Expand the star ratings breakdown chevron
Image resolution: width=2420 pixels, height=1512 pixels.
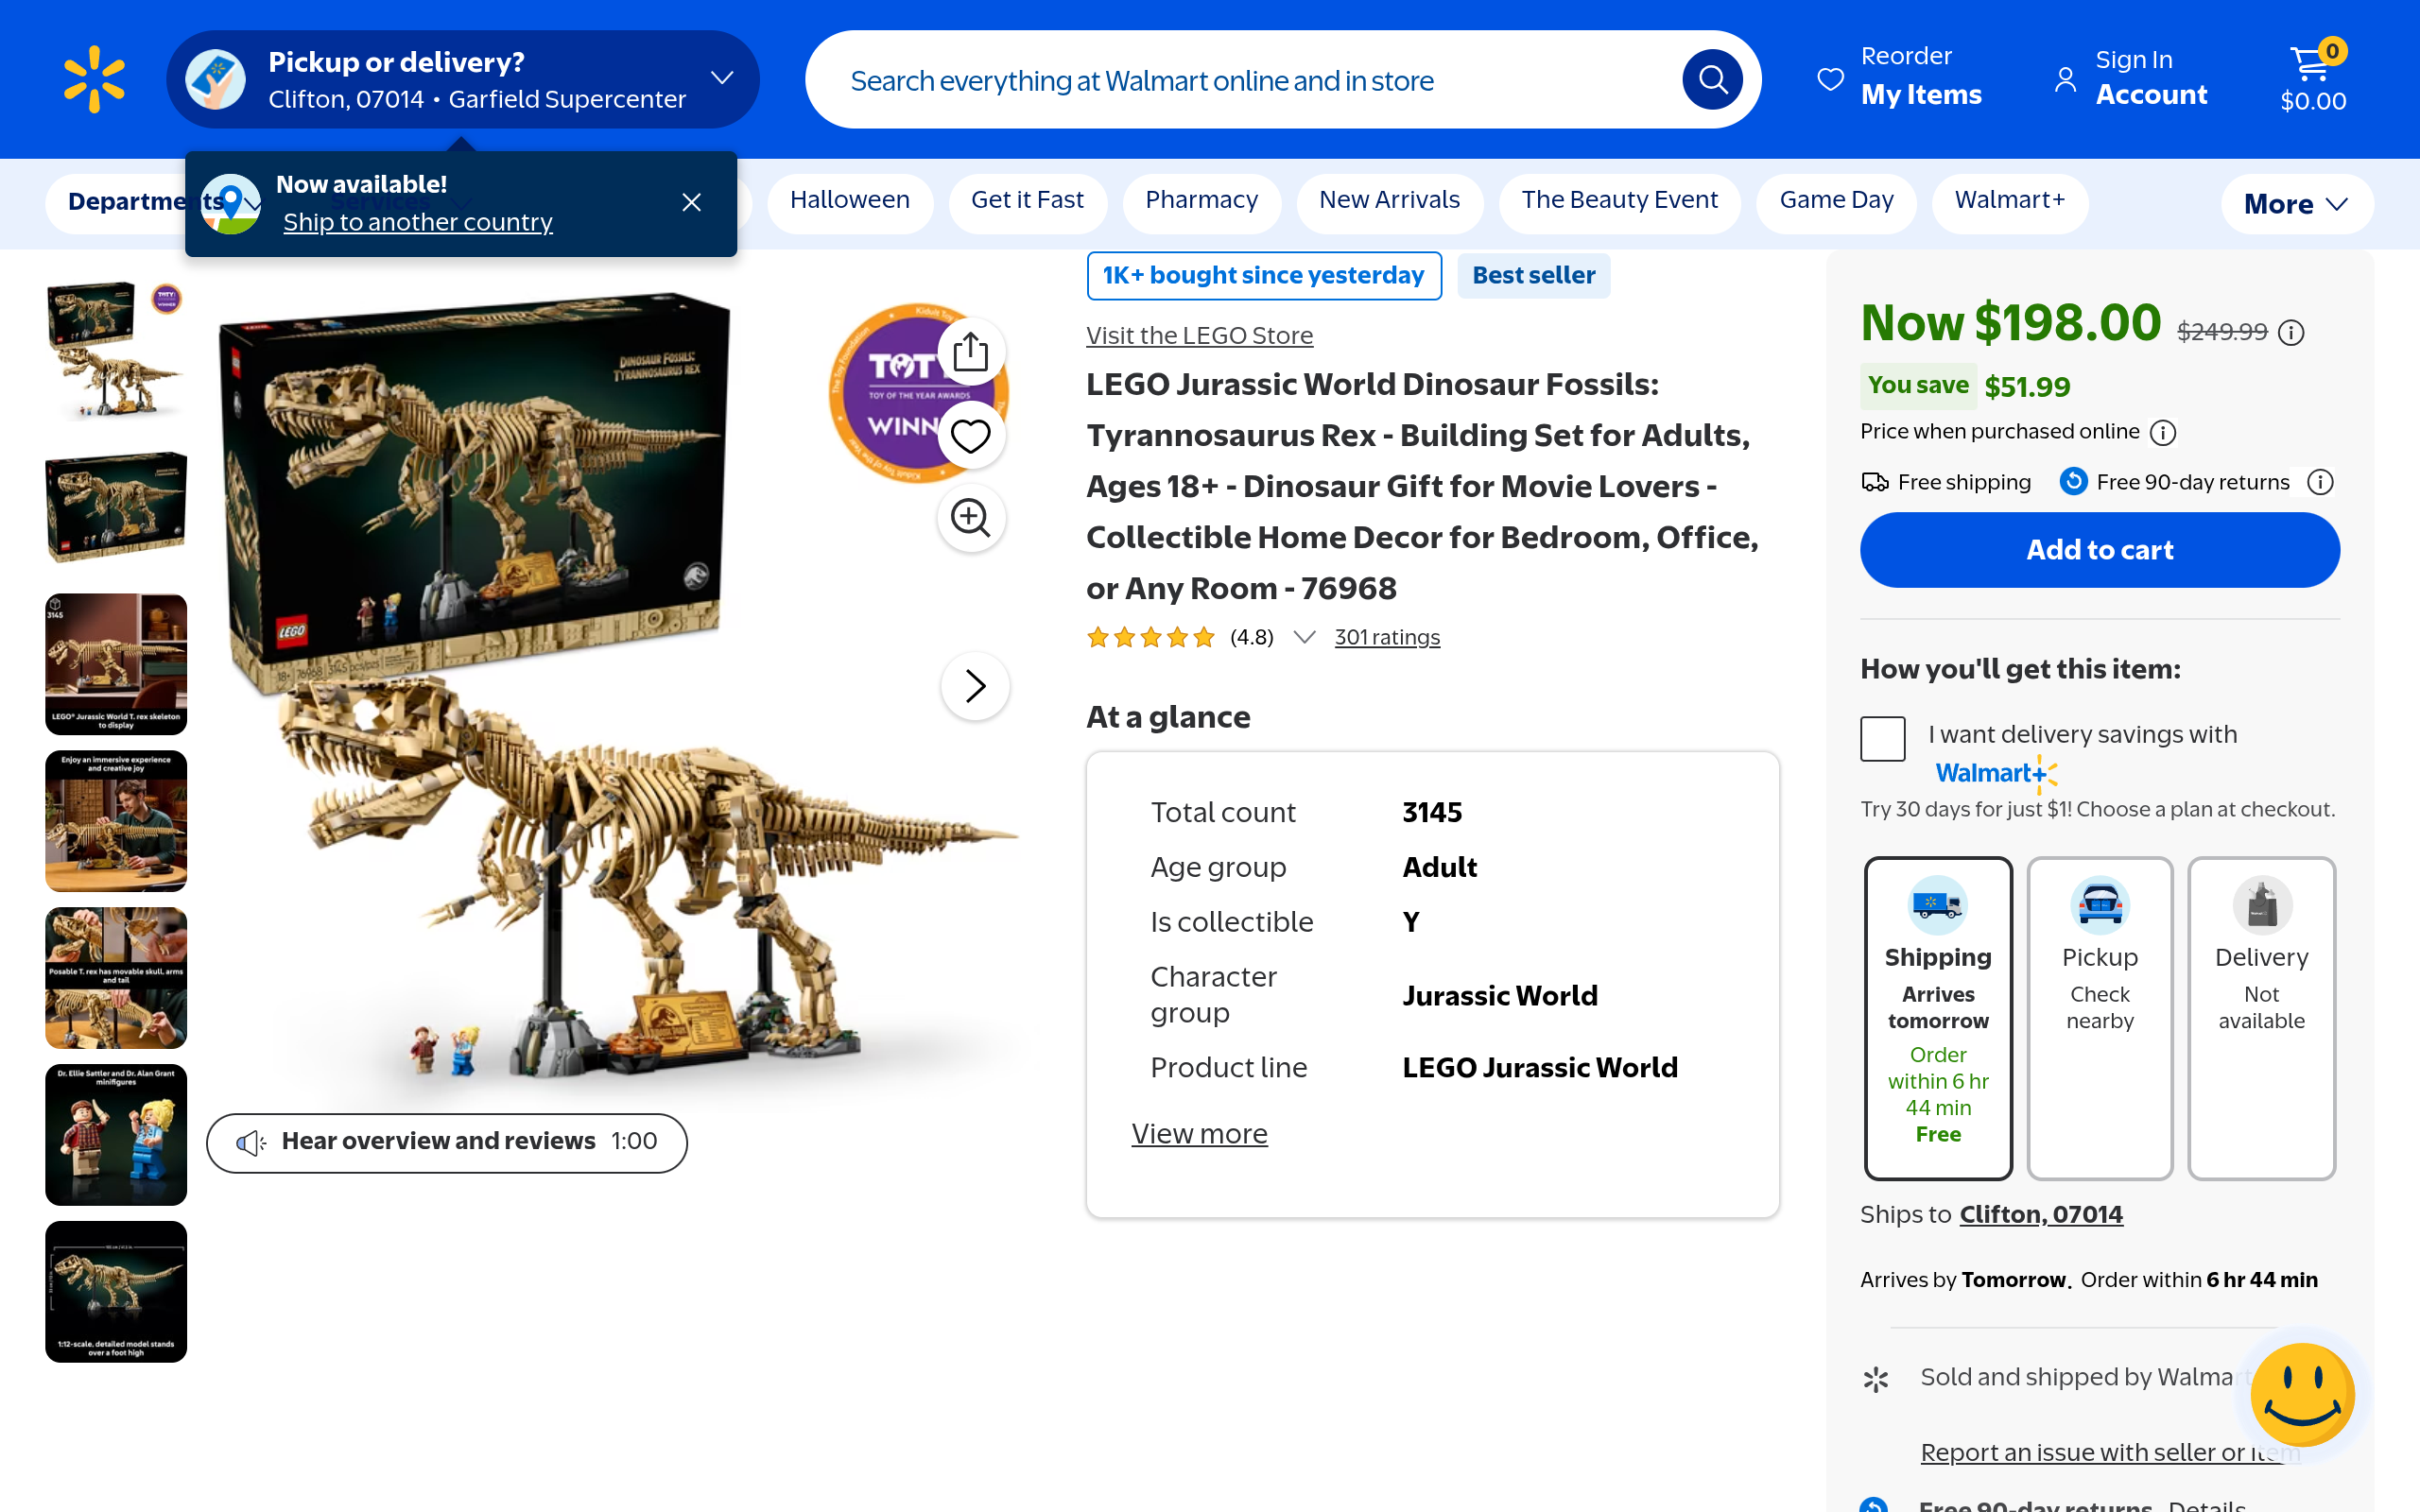point(1304,637)
